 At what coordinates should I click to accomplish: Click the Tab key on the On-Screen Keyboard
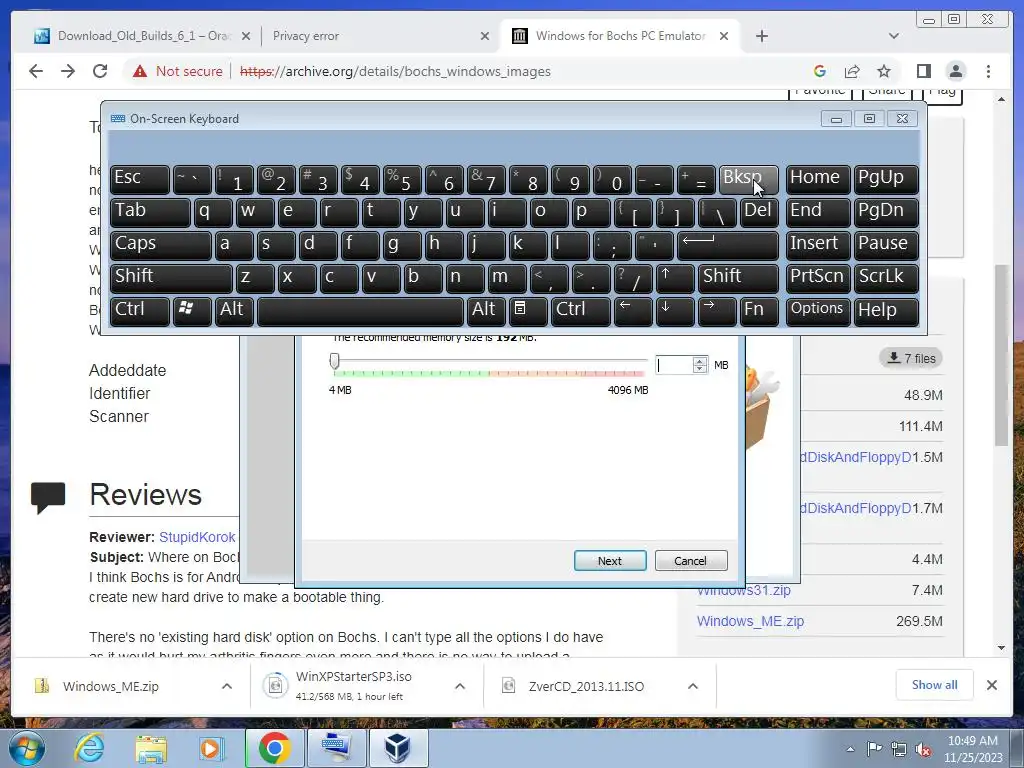click(x=150, y=212)
